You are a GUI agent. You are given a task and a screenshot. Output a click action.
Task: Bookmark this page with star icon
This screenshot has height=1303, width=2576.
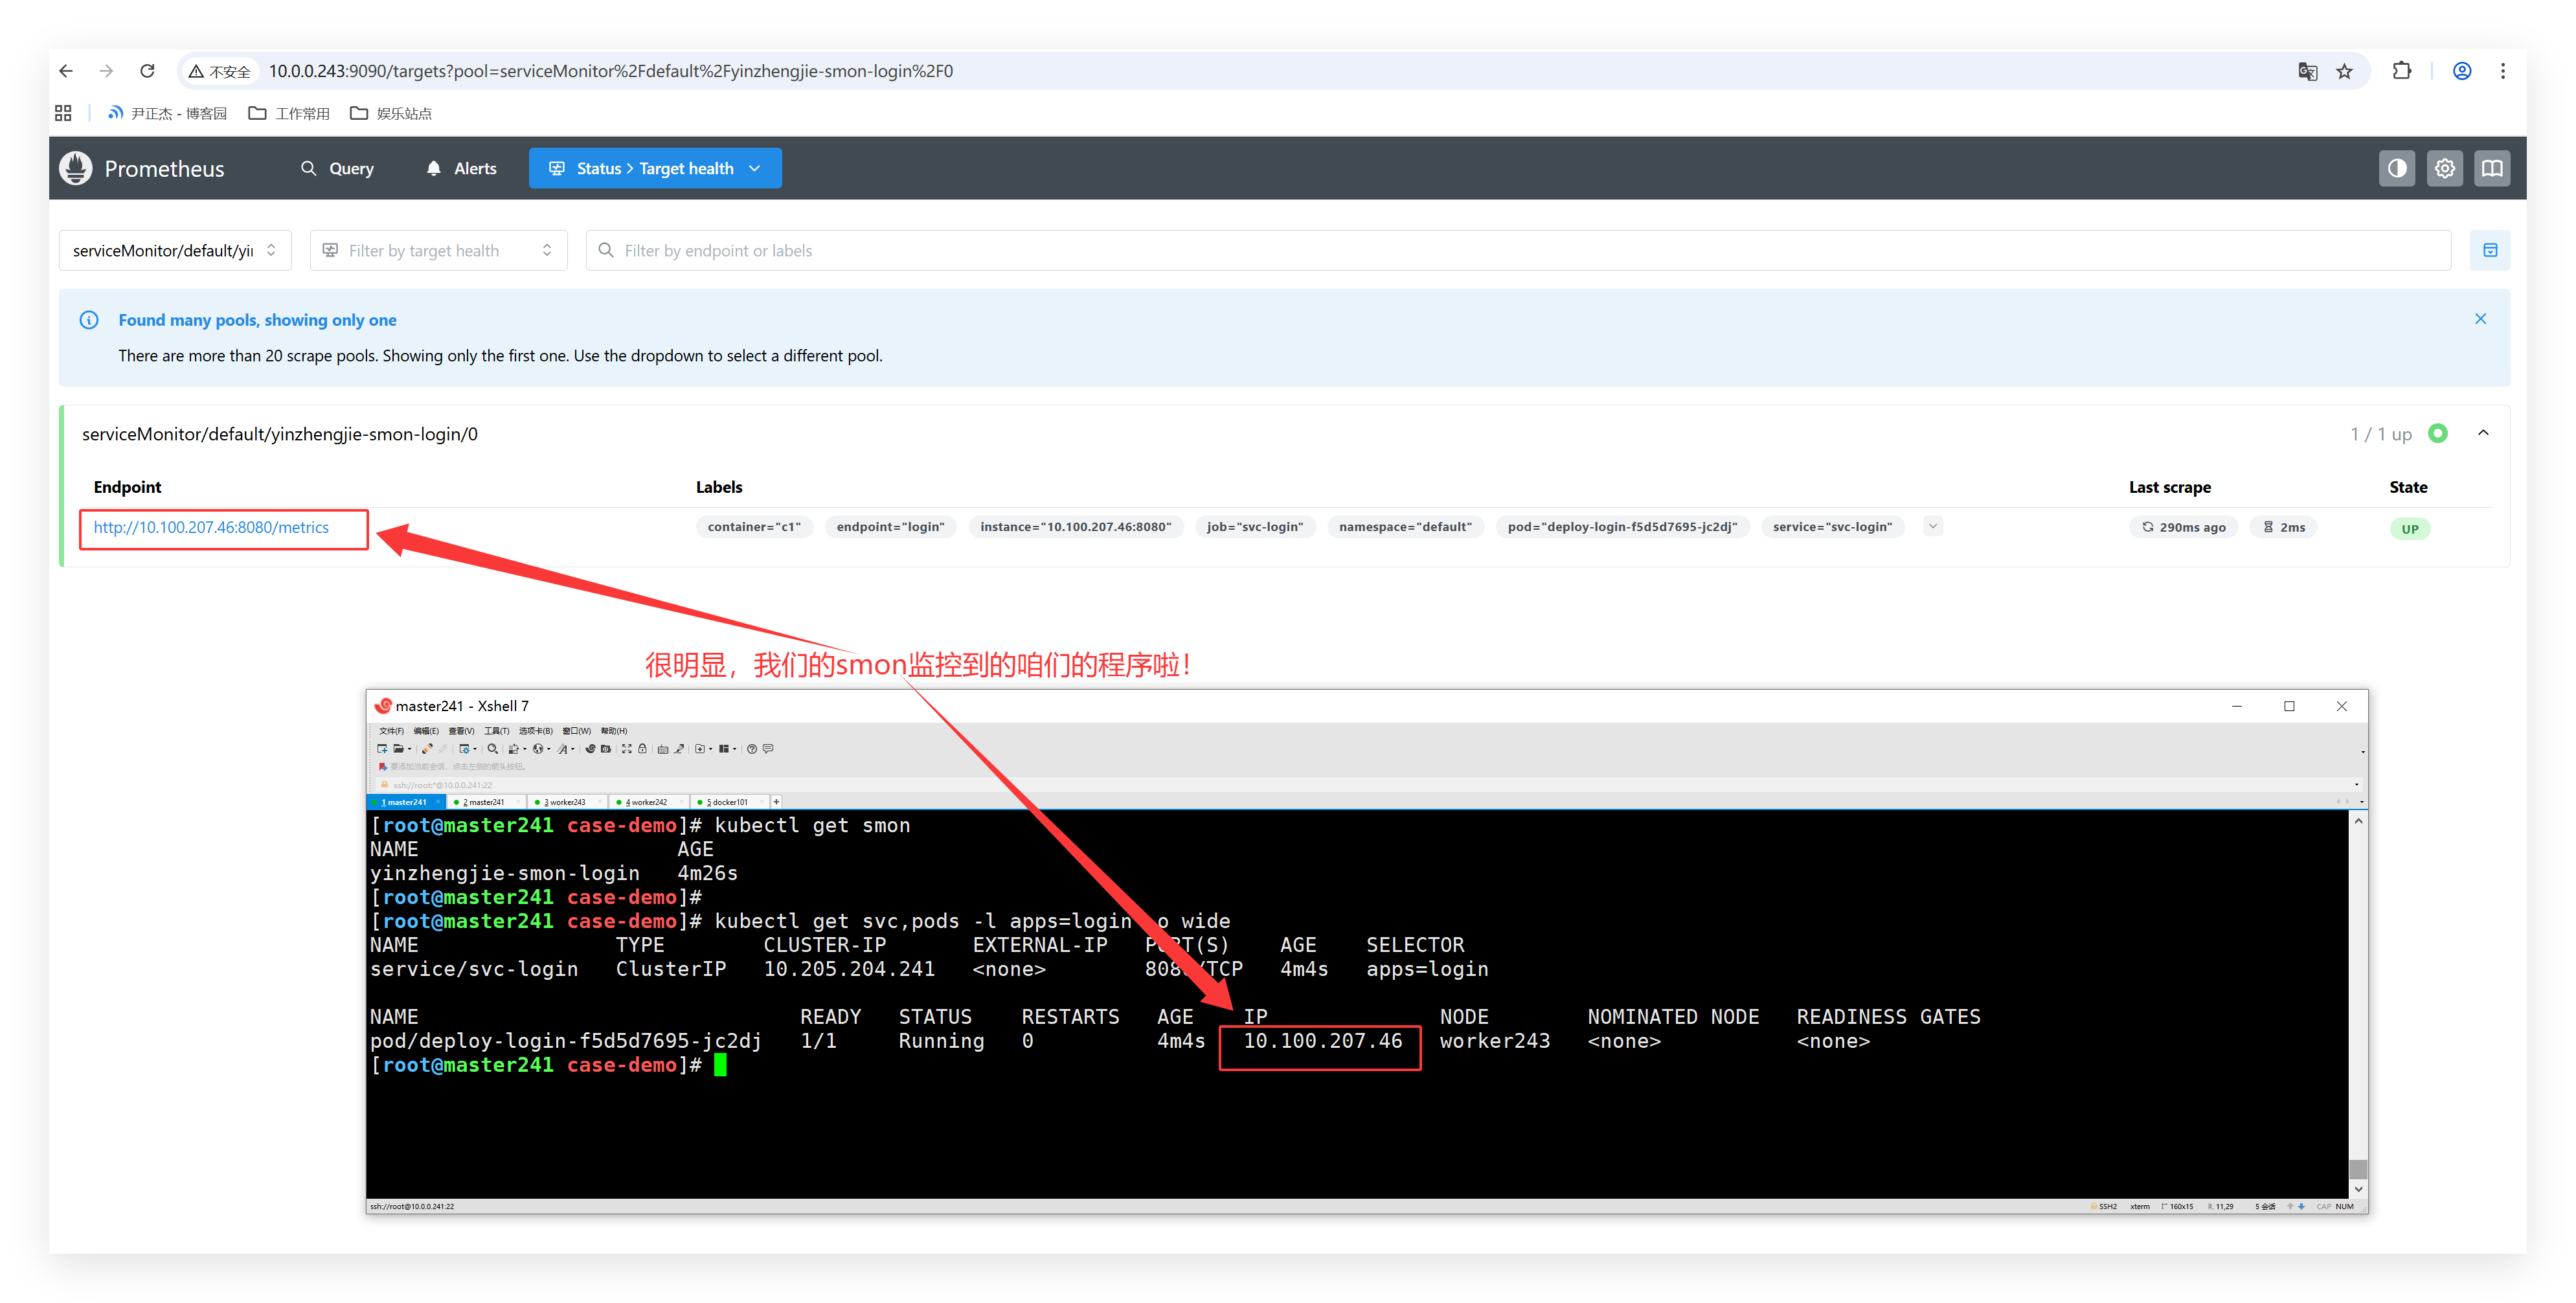point(2344,71)
